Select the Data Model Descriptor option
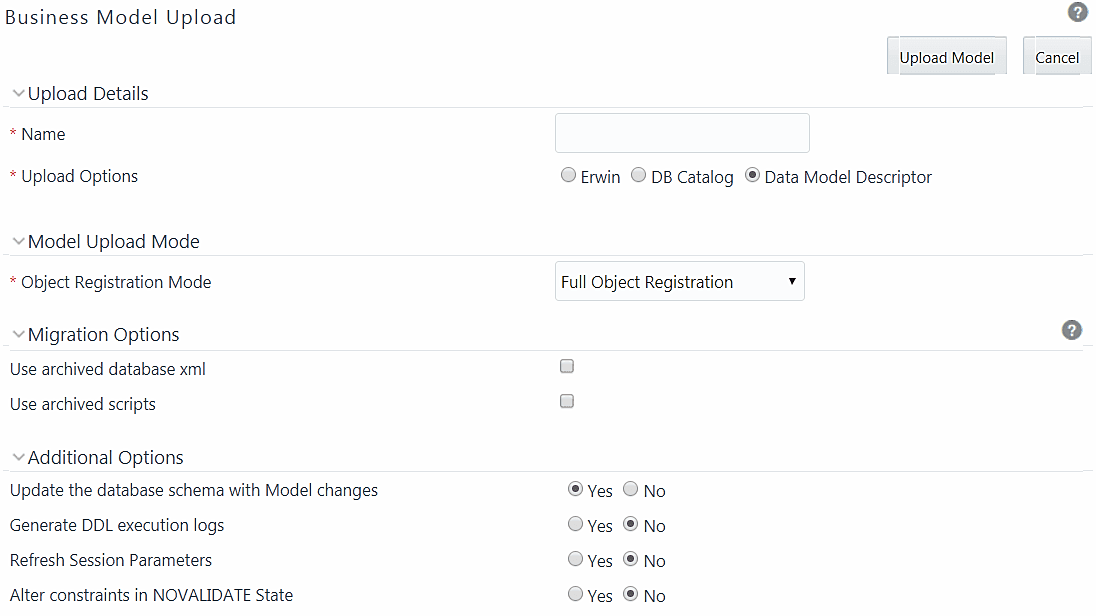 (752, 175)
